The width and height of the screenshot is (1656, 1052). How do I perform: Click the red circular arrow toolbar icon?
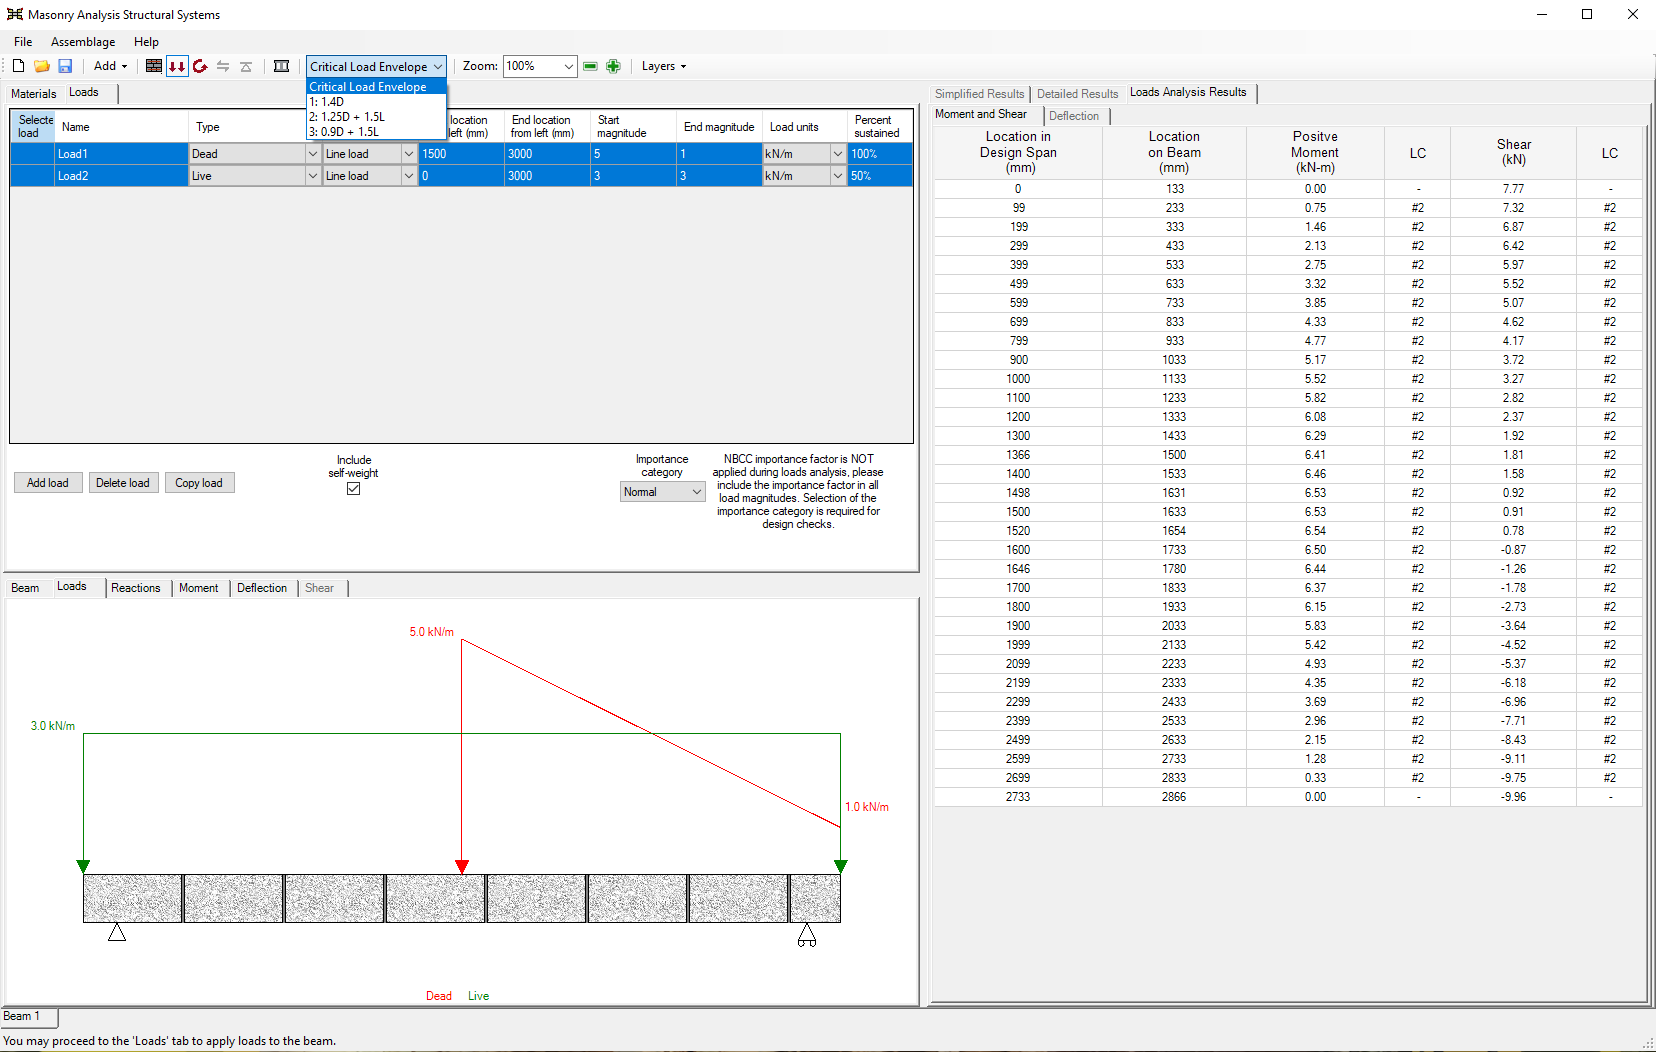(x=200, y=66)
